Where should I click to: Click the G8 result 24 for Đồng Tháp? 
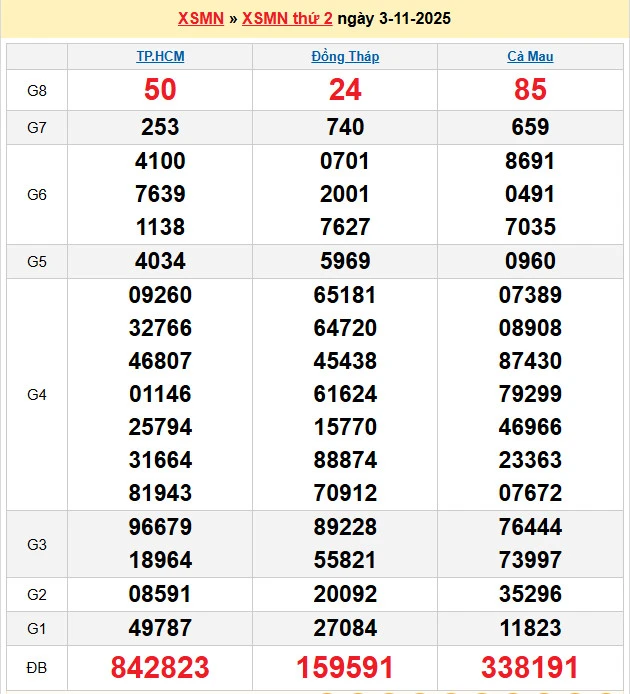(345, 90)
